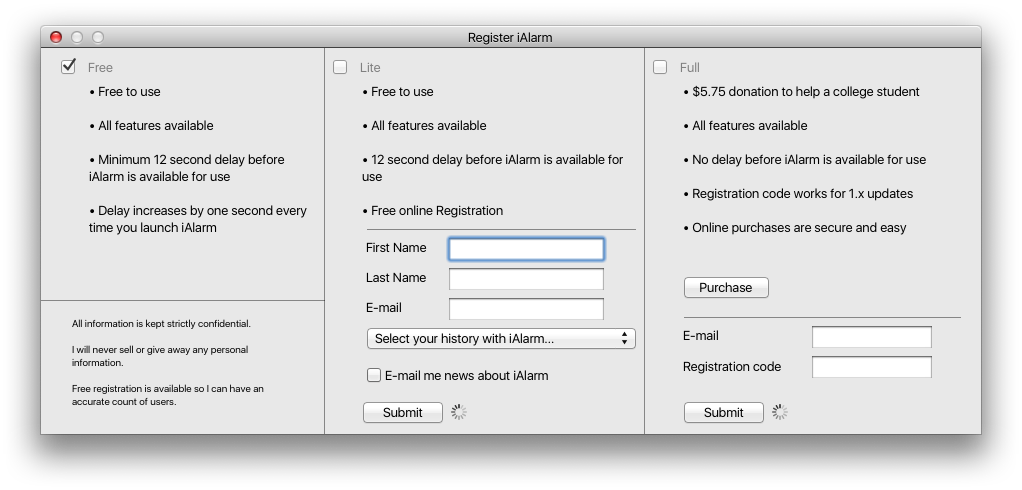Toggle E-mail me news about iAlarm
The height and width of the screenshot is (490, 1022).
tap(374, 376)
